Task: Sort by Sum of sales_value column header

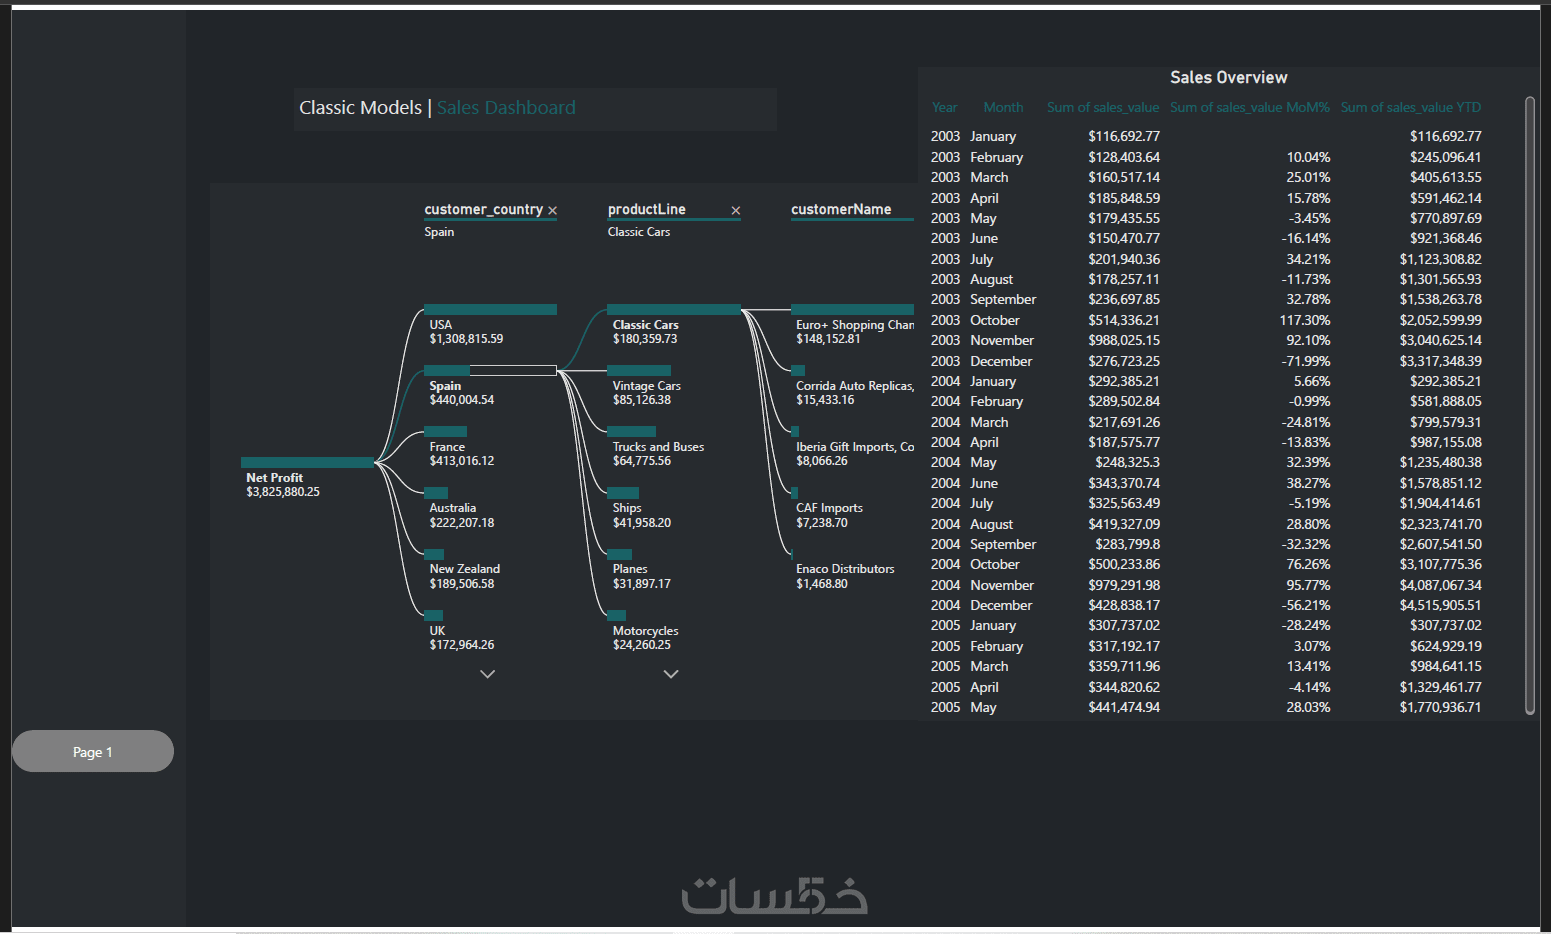Action: click(1103, 108)
